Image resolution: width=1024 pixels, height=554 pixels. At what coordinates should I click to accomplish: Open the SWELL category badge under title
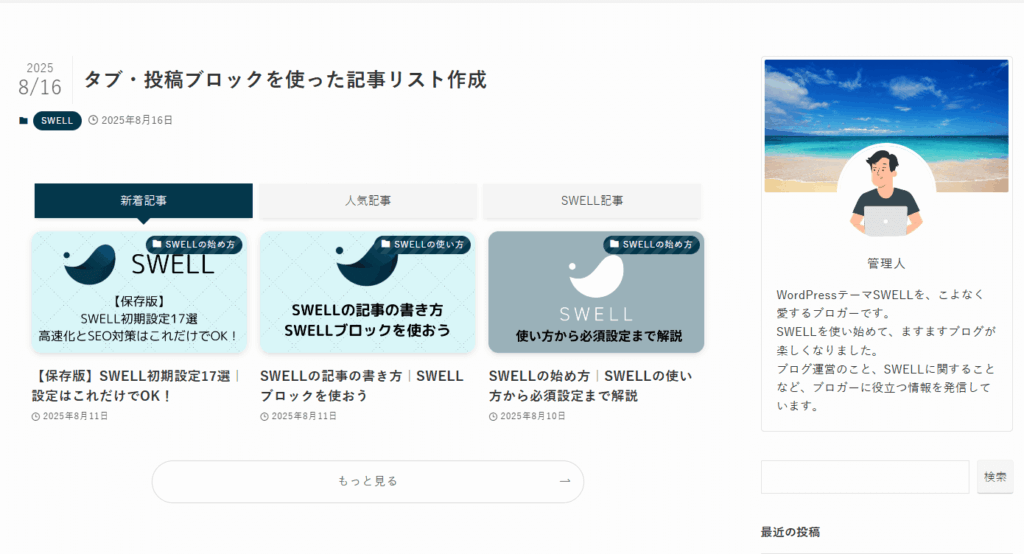coord(57,120)
